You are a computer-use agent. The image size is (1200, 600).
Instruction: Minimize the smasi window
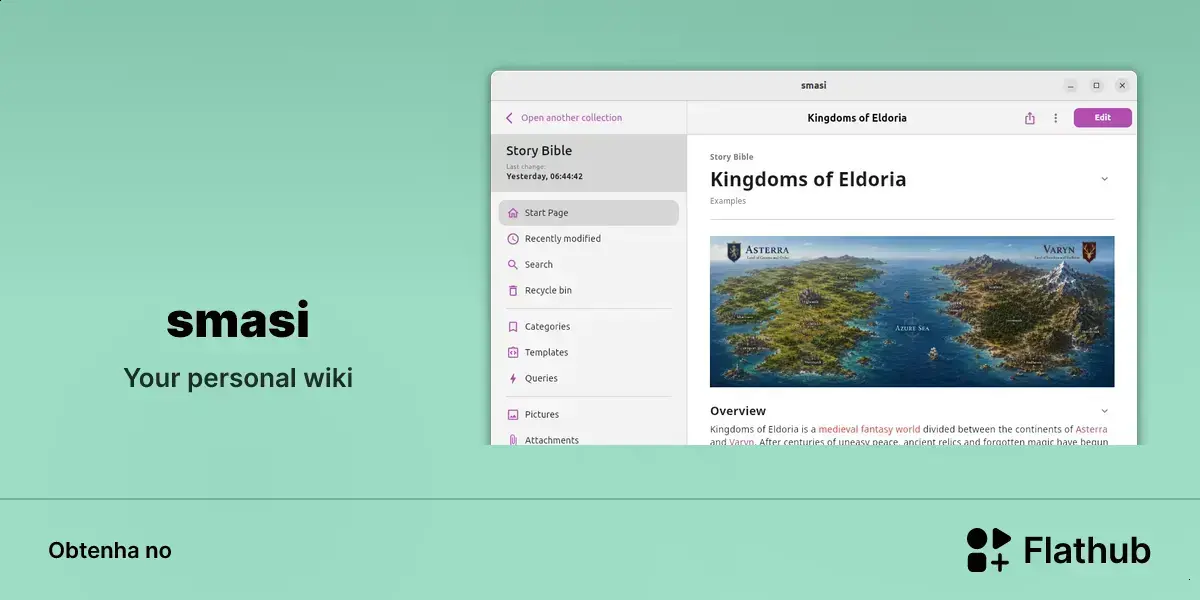(x=1071, y=86)
